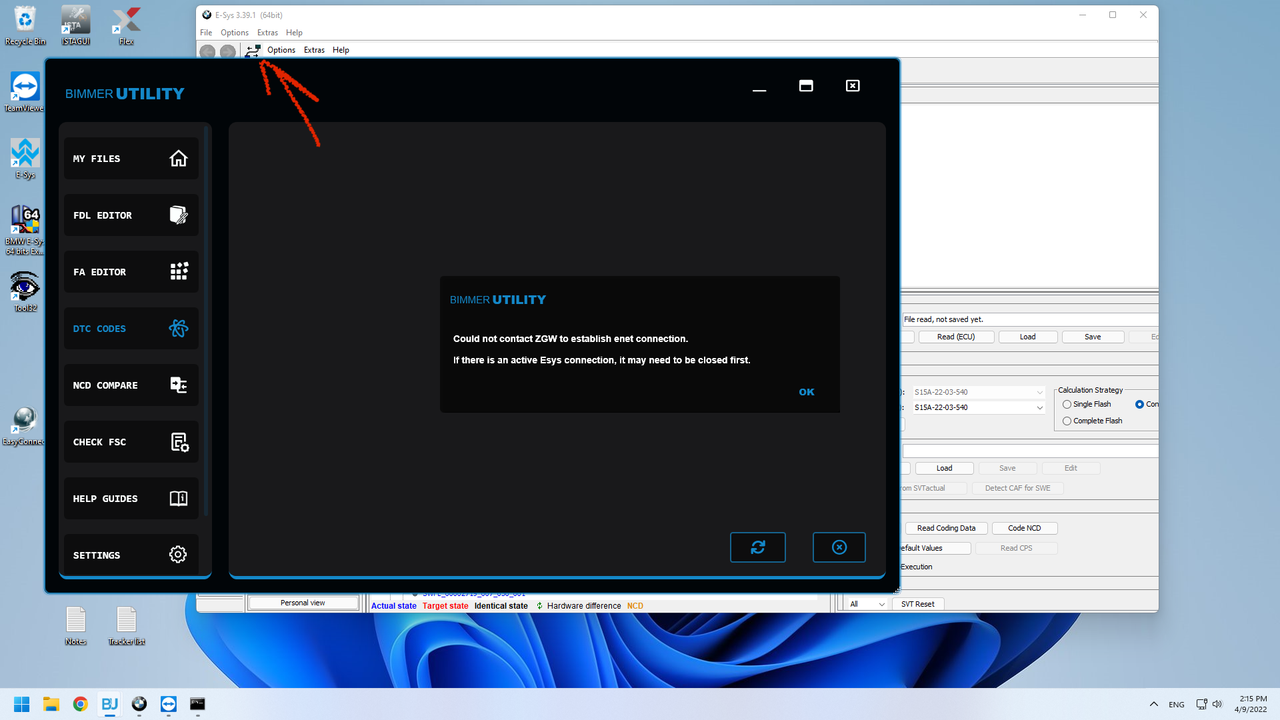The image size is (1280, 720).
Task: Open Settings gear in Bimmer Utility sidebar
Action: click(x=178, y=554)
